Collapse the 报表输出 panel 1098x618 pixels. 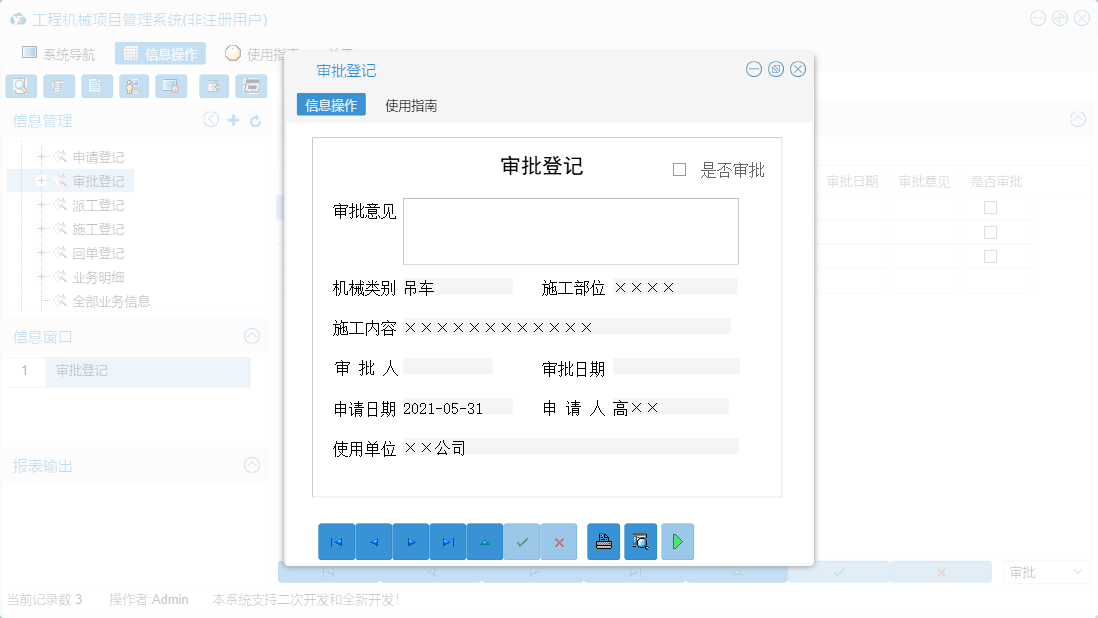252,465
